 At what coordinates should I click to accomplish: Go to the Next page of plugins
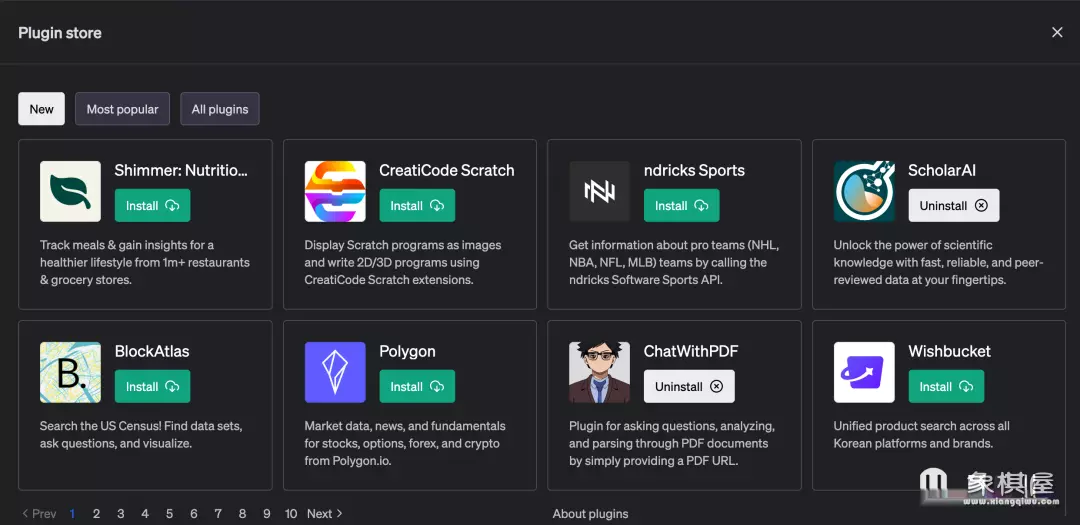click(x=324, y=514)
